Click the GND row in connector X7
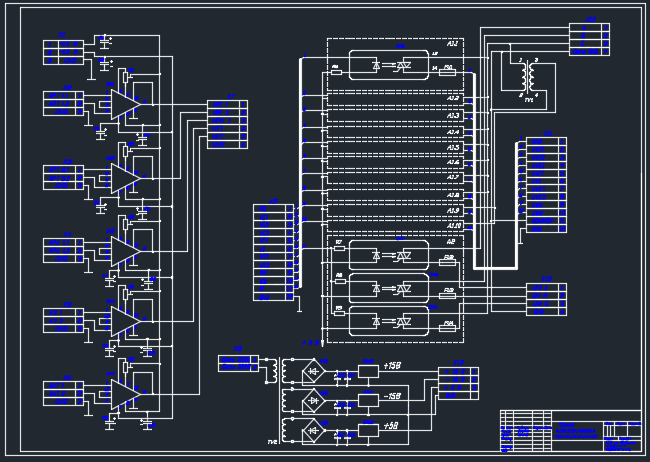Image resolution: width=650 pixels, height=462 pixels. tap(228, 145)
